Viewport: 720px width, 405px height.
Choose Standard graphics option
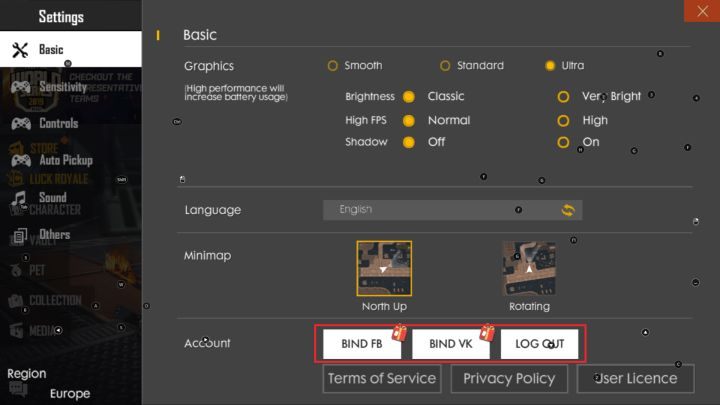click(445, 66)
